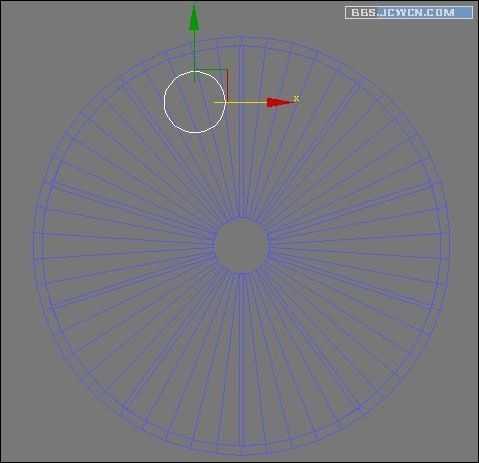
Task: Click the green Y-axis arrow of the move gizmo
Action: point(194,18)
